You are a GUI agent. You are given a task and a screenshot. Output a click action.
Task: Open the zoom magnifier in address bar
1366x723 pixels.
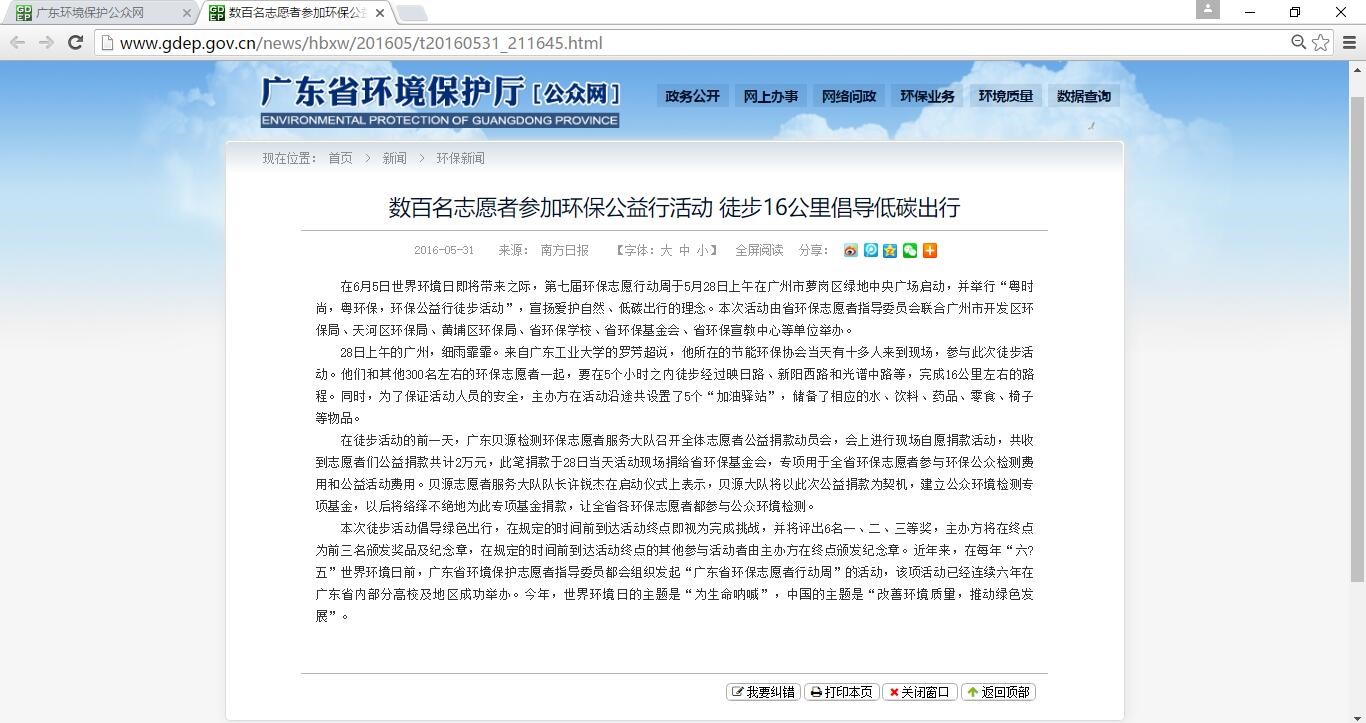(x=1298, y=42)
